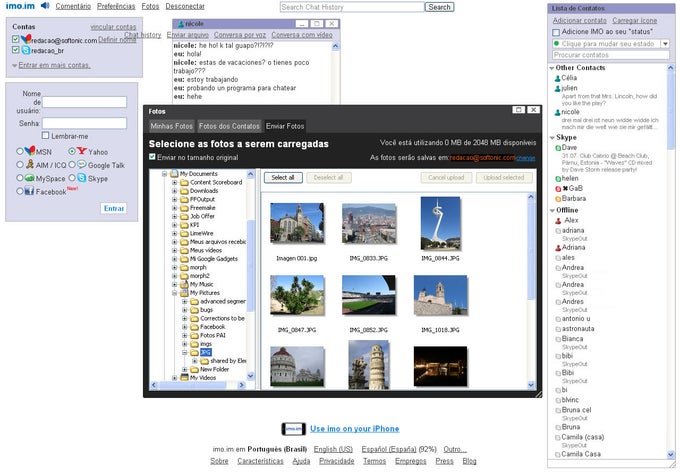Viewport: 680px width, 475px height.
Task: Click the speaker sound icon next to imo.im
Action: click(x=45, y=6)
